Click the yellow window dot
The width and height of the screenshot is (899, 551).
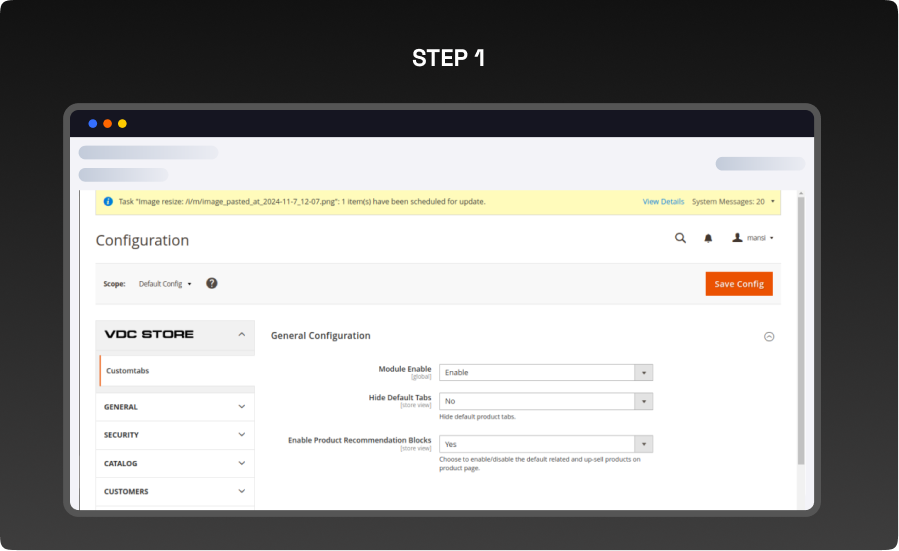click(122, 124)
